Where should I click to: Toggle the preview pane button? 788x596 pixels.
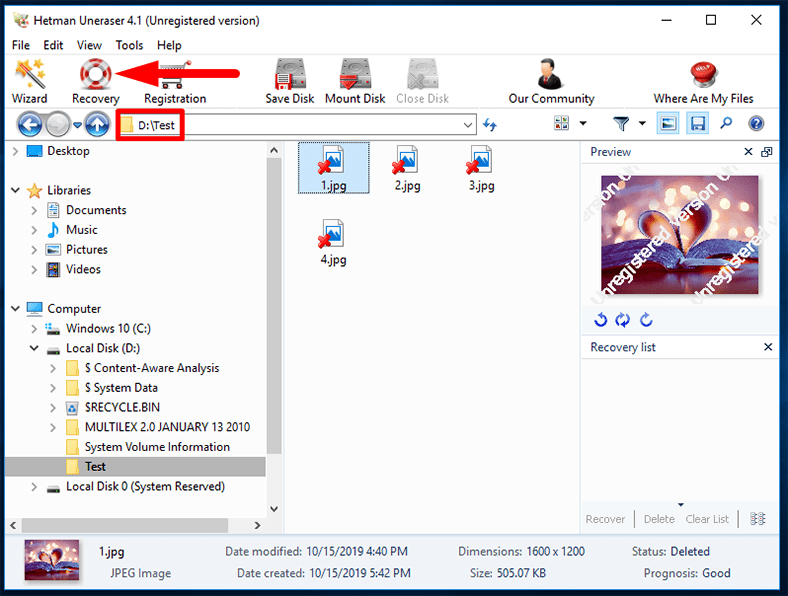[668, 123]
